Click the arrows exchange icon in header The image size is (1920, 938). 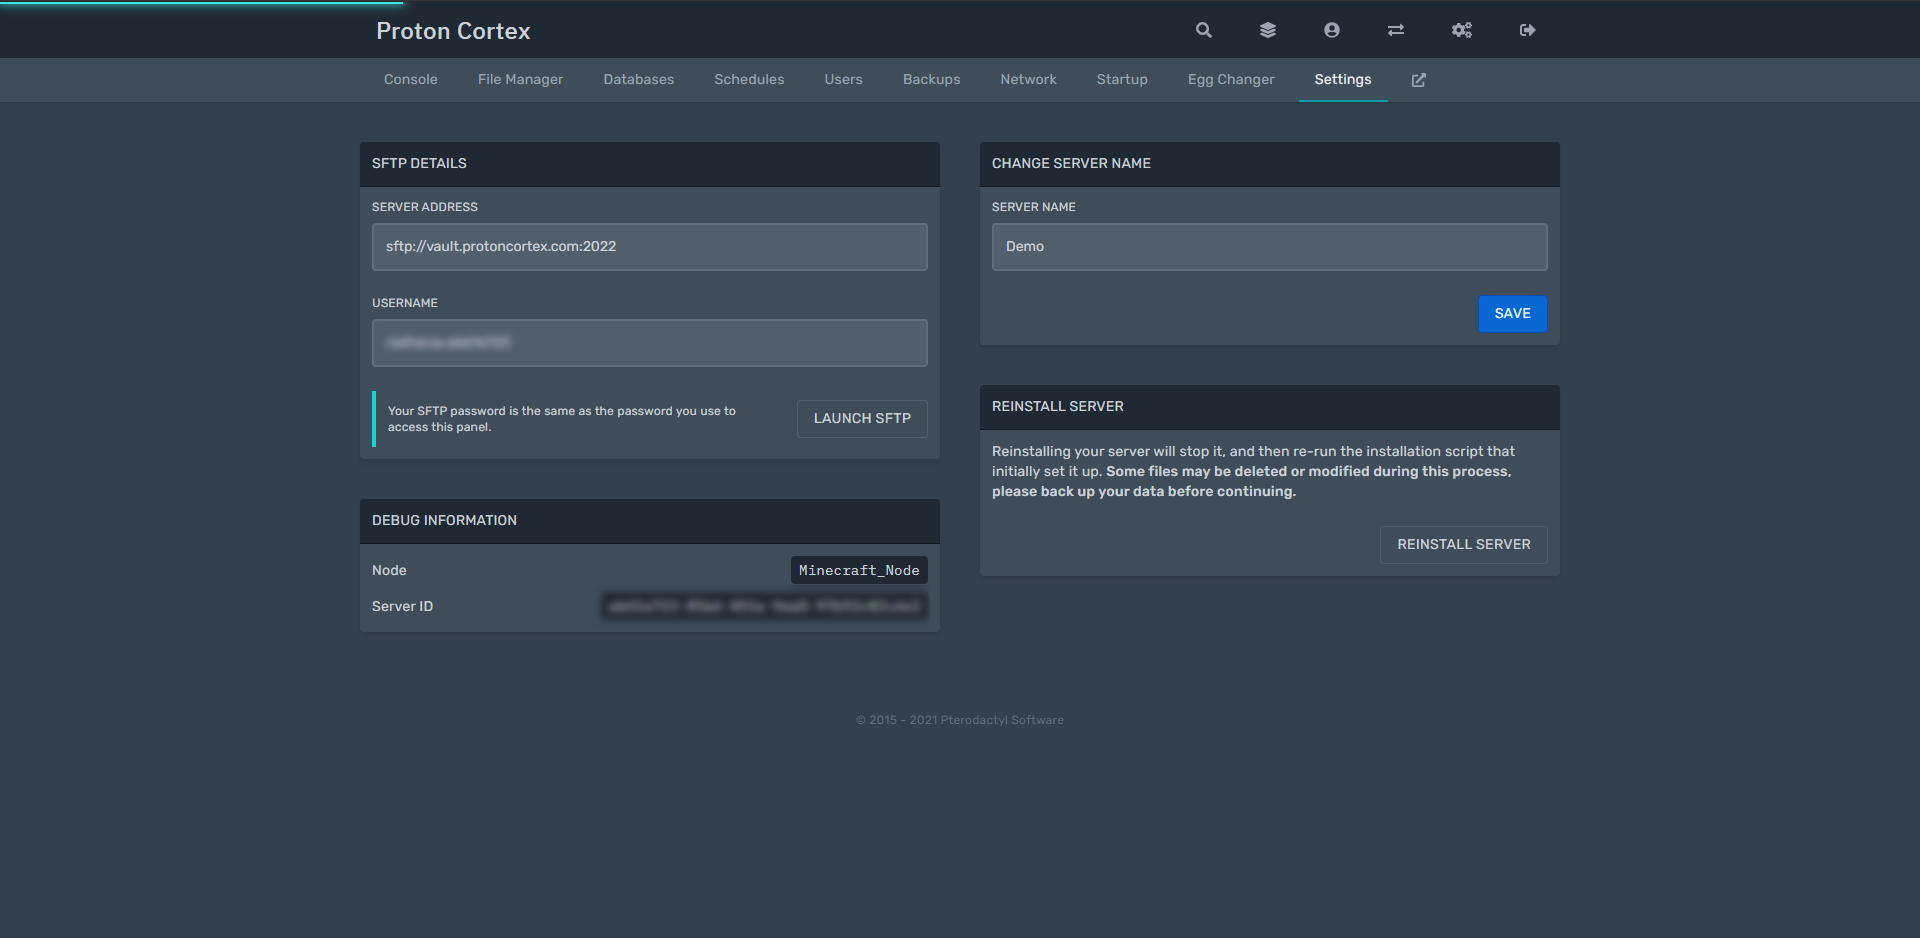tap(1396, 30)
